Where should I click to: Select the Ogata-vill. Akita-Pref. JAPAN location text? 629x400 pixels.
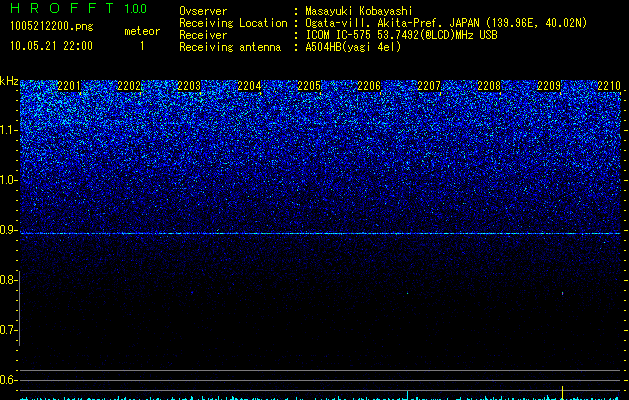446,23
